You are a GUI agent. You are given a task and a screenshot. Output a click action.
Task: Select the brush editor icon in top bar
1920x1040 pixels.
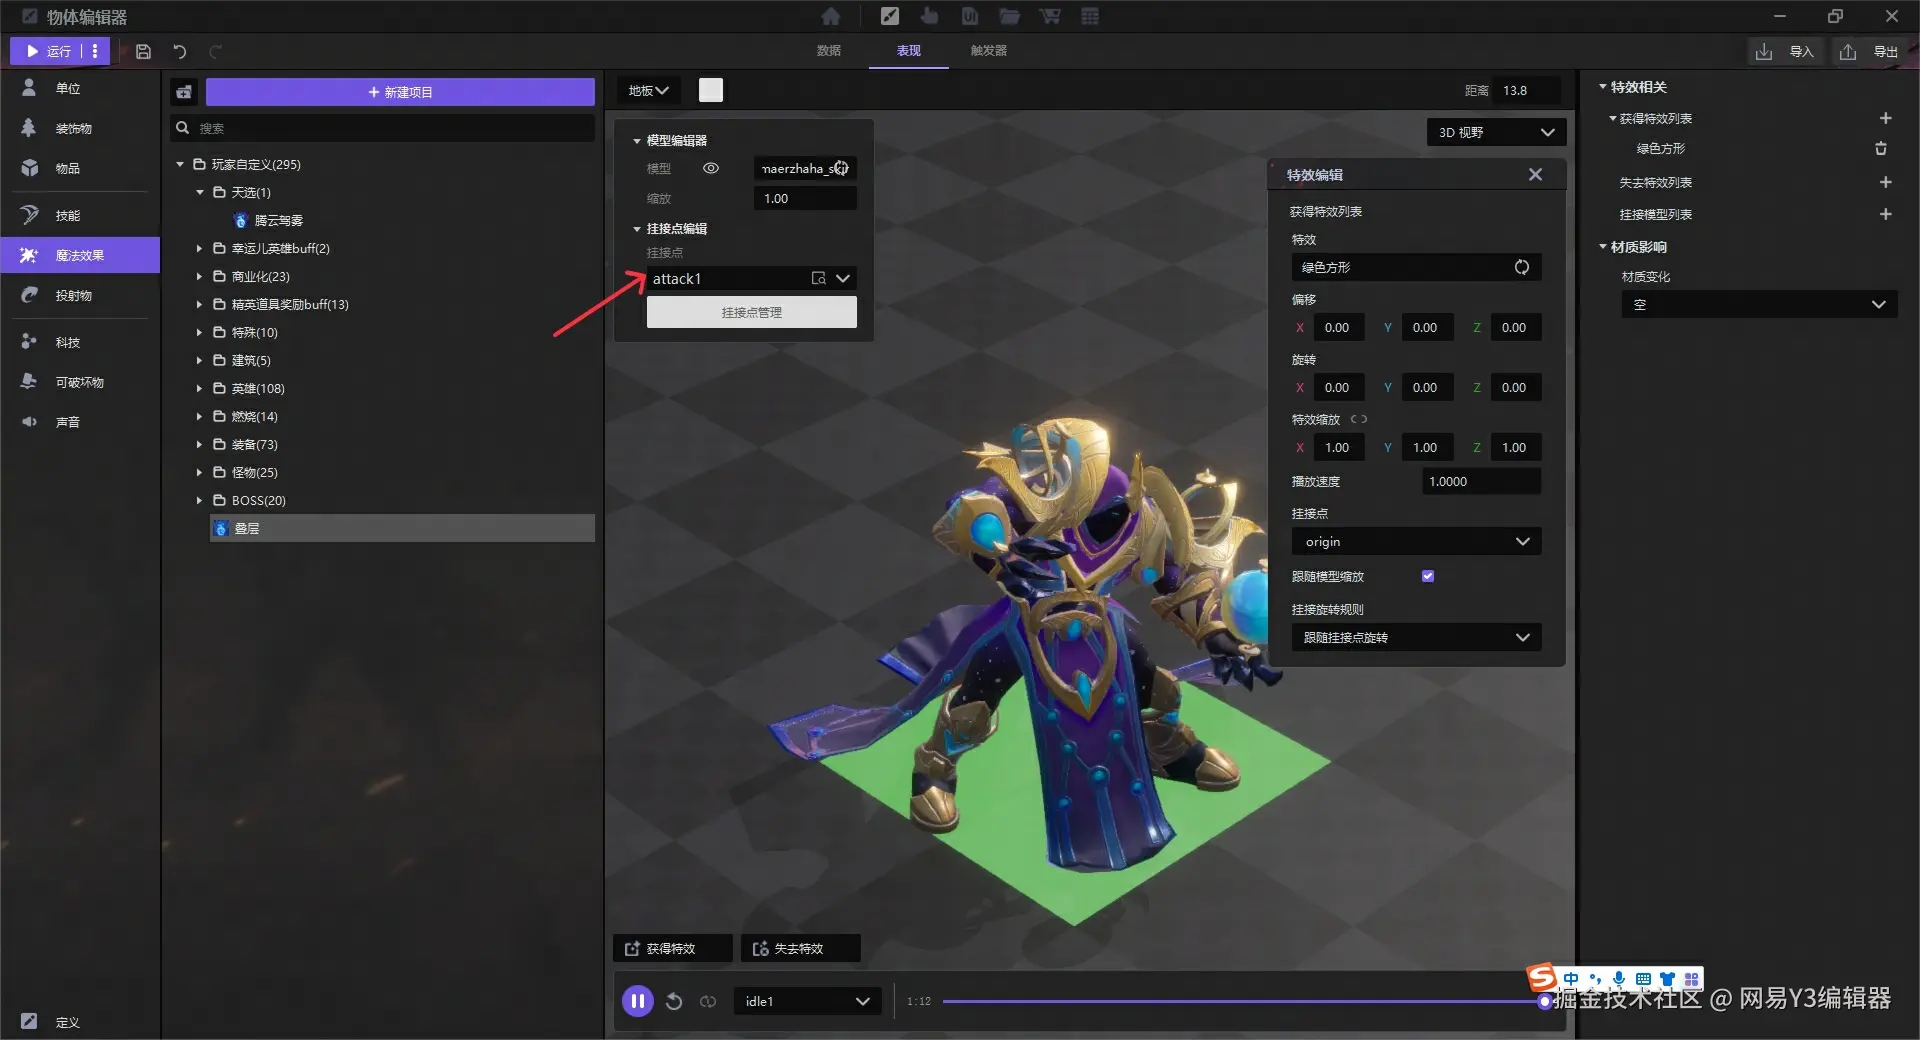click(x=890, y=16)
